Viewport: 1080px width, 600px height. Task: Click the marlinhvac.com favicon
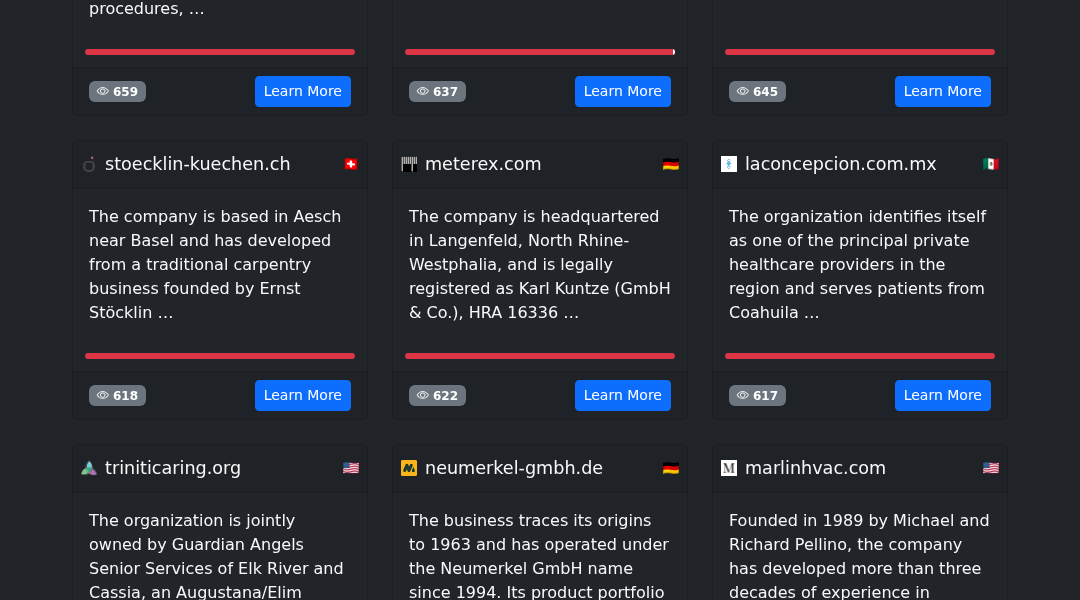coord(729,468)
